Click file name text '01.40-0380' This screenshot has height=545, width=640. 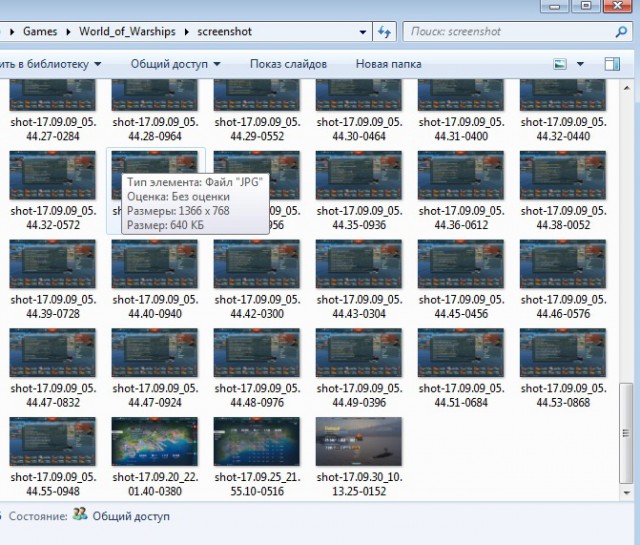pos(155,491)
